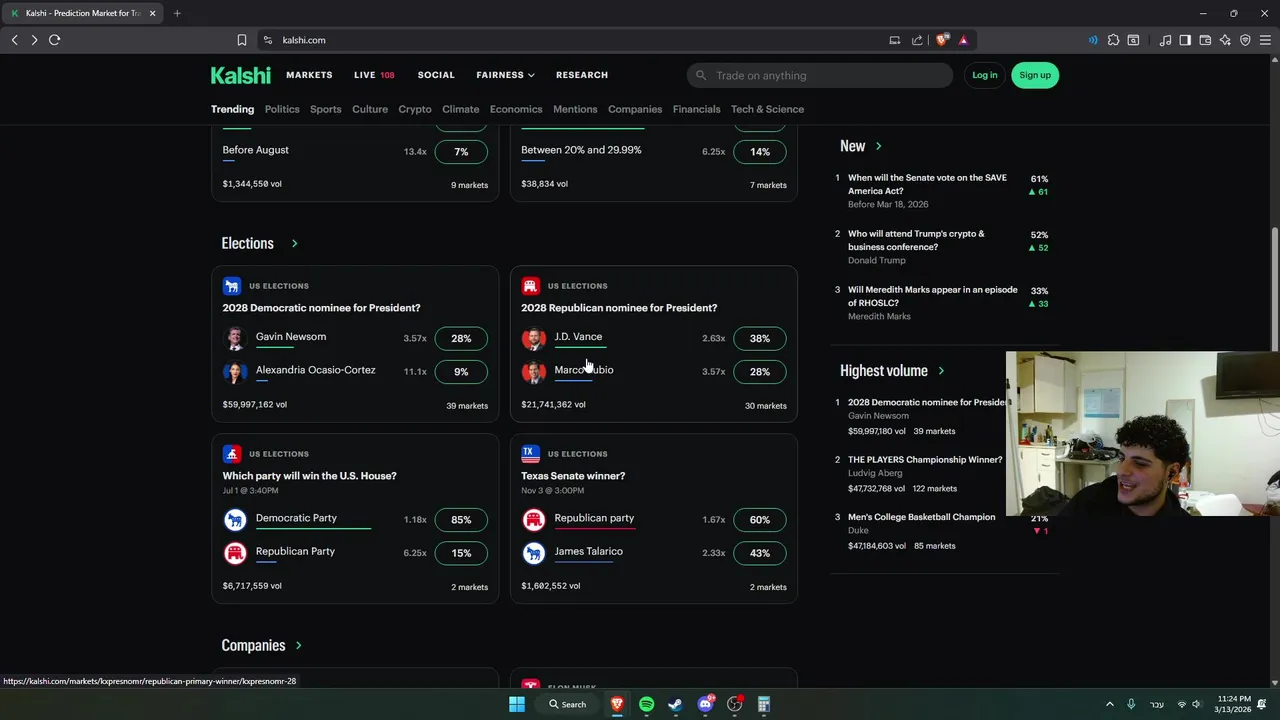The image size is (1280, 720).
Task: Select Marco Rubio 28% button
Action: [760, 371]
